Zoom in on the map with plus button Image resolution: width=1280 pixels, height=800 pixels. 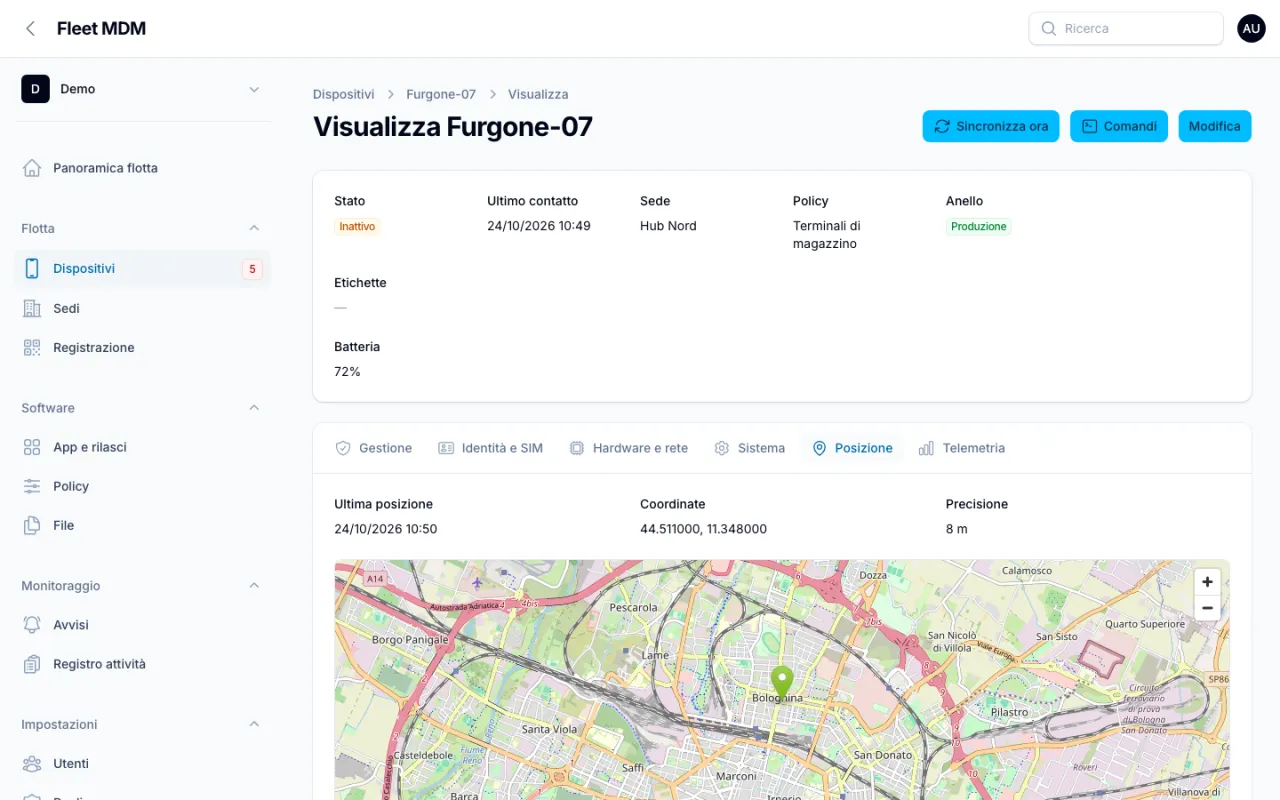tap(1207, 582)
